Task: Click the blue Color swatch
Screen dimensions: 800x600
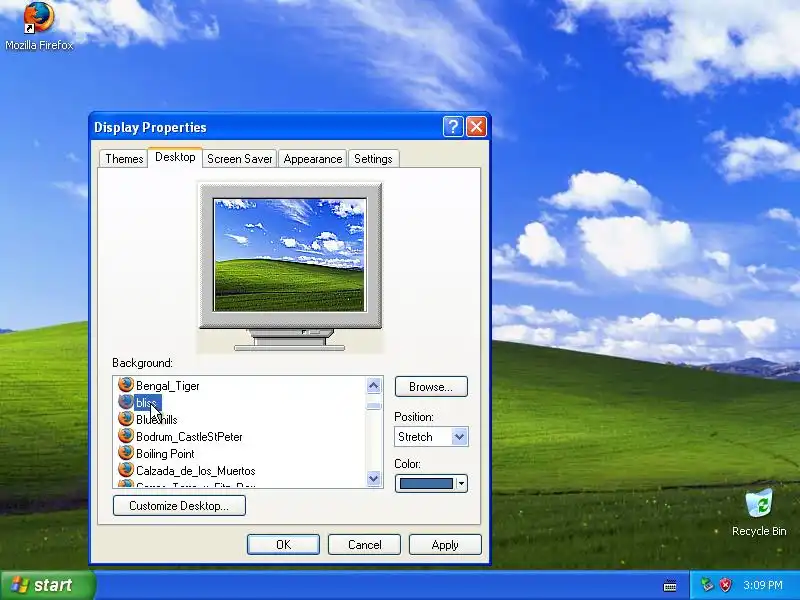Action: [x=426, y=483]
